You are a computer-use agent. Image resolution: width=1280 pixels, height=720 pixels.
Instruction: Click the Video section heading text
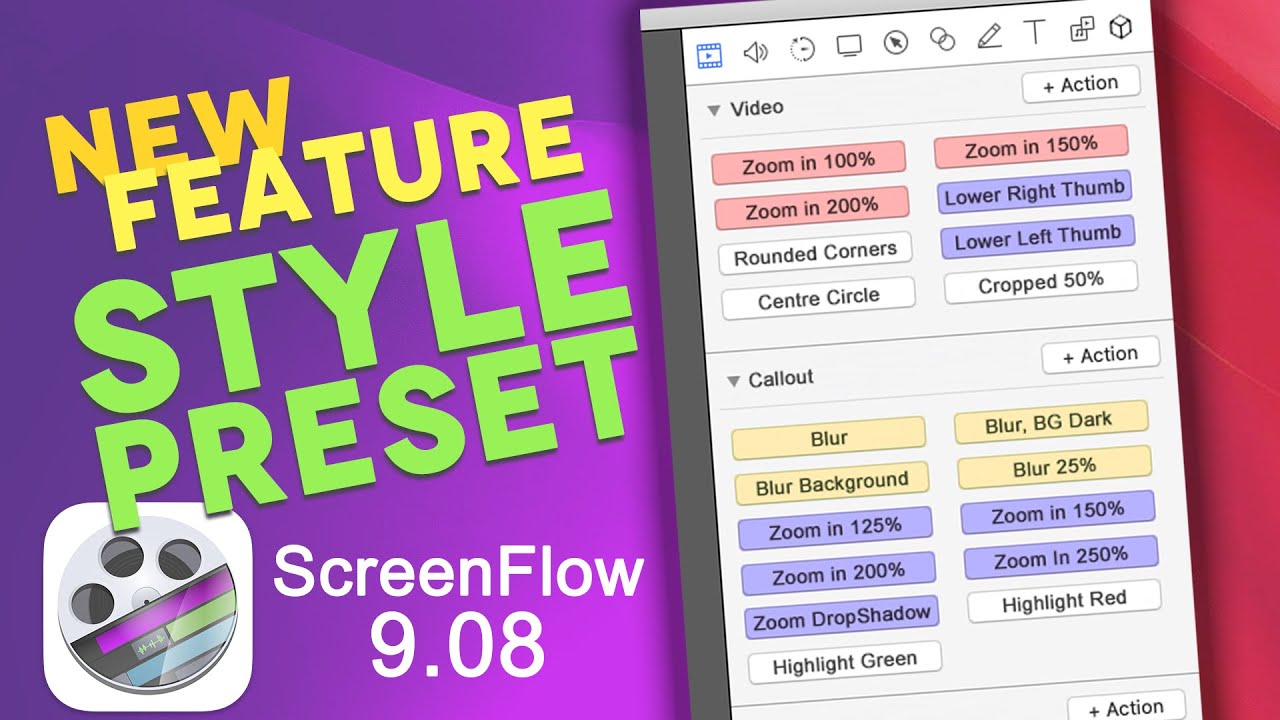[757, 108]
